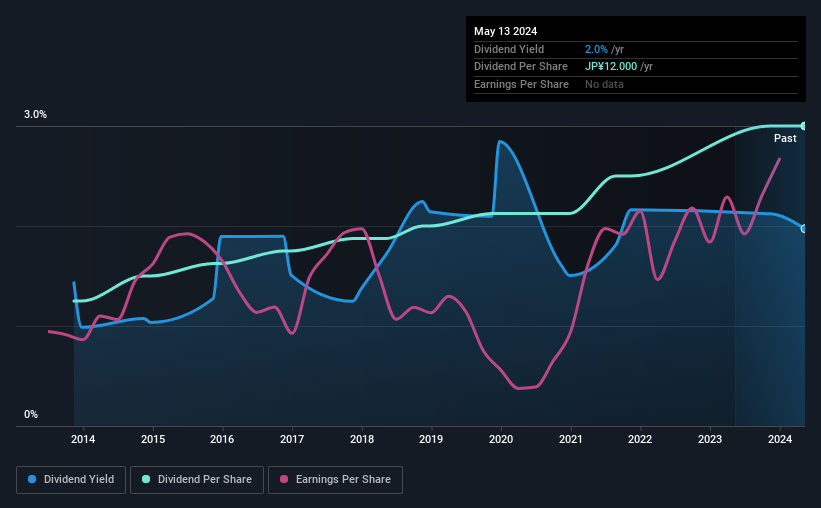This screenshot has height=508, width=821.
Task: Click the blue Dividend Yield legend dot
Action: (32, 479)
